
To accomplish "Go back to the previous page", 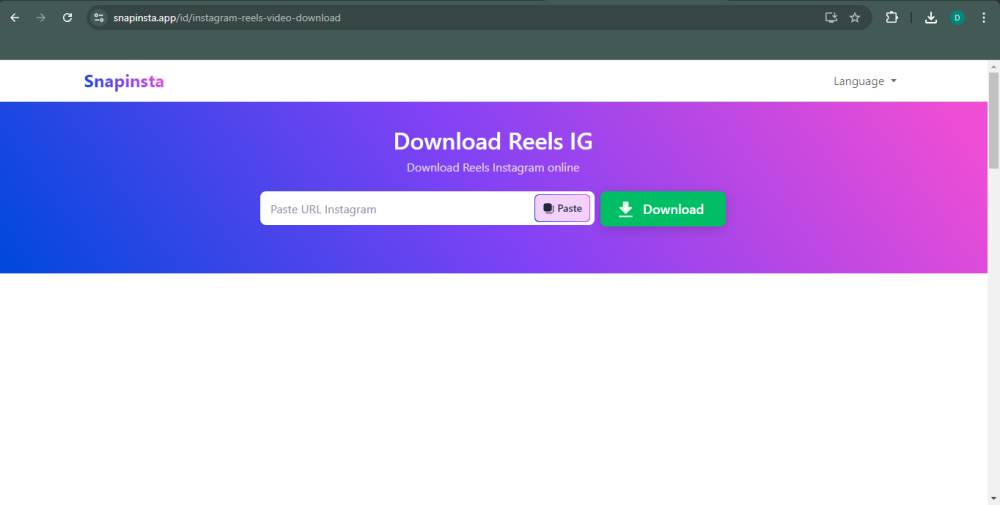I will click(15, 18).
